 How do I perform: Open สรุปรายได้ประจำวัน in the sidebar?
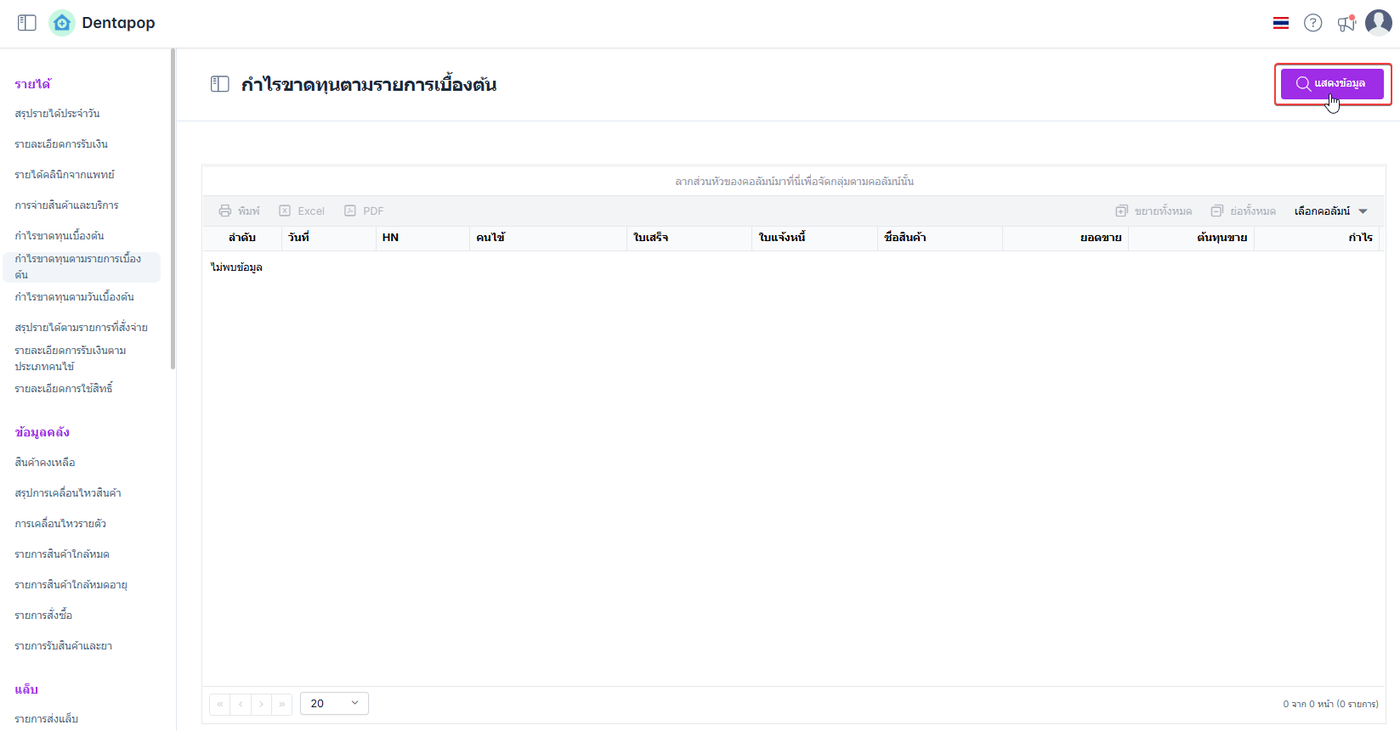(57, 114)
